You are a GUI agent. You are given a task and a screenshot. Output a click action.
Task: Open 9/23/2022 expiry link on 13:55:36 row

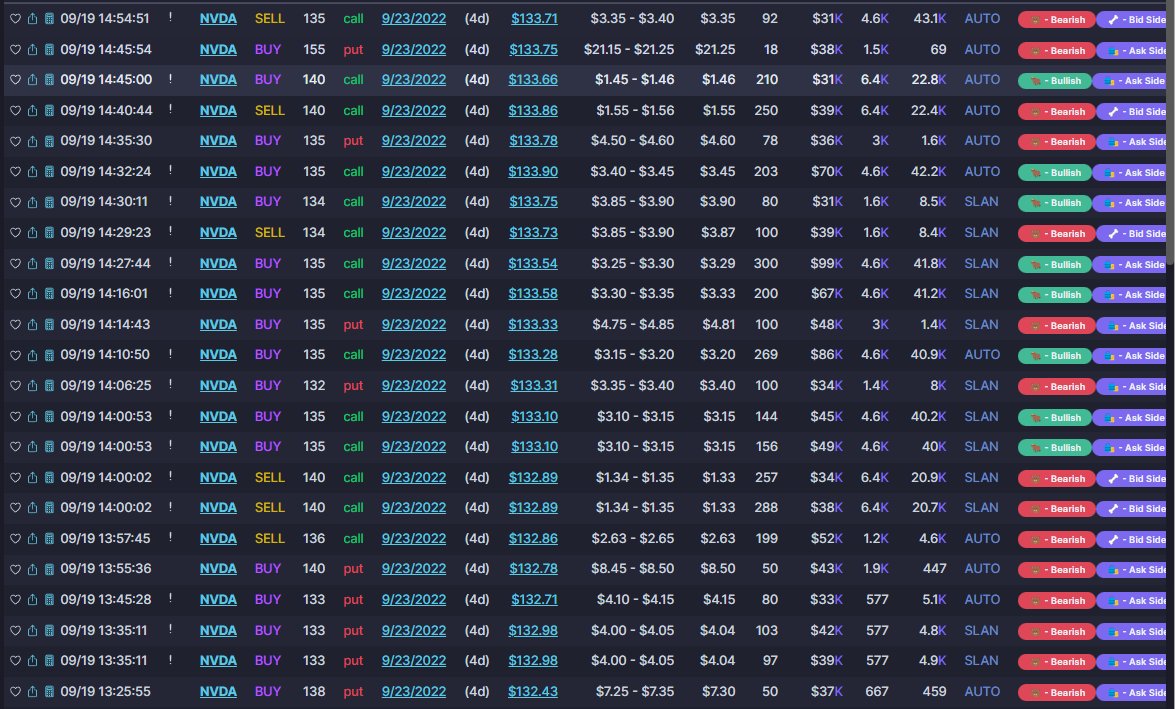(414, 569)
